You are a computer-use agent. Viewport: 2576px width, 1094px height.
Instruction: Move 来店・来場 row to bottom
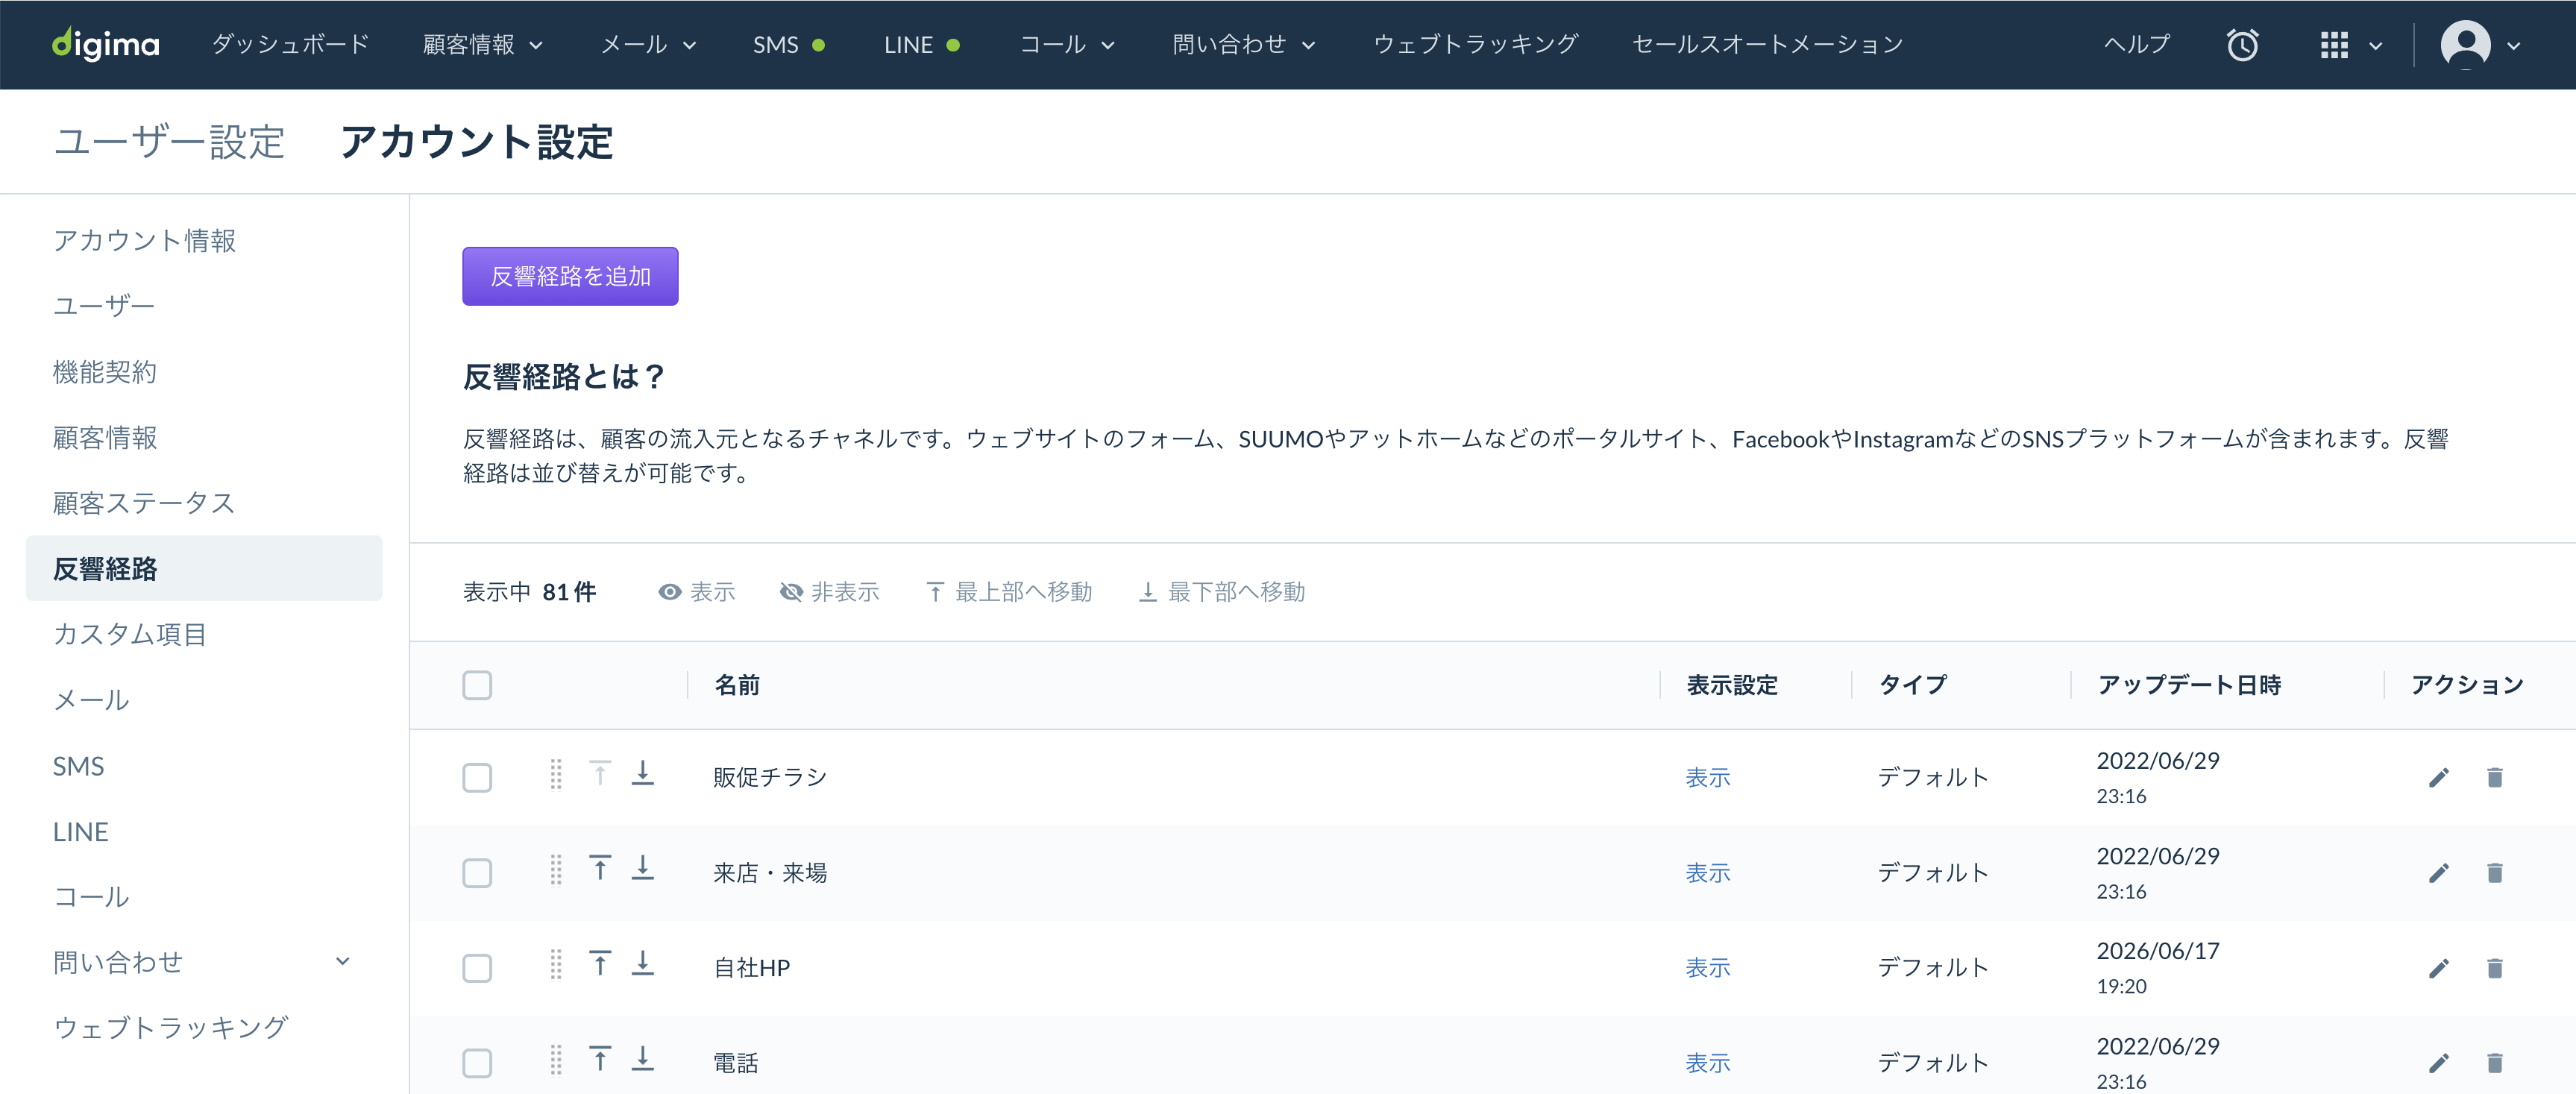point(643,868)
